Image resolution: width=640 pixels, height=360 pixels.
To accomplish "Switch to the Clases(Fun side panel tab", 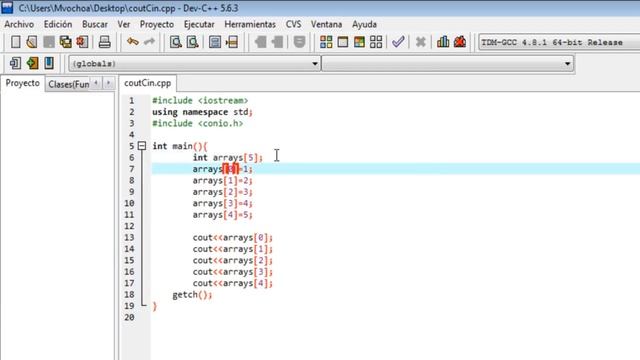I will click(69, 84).
